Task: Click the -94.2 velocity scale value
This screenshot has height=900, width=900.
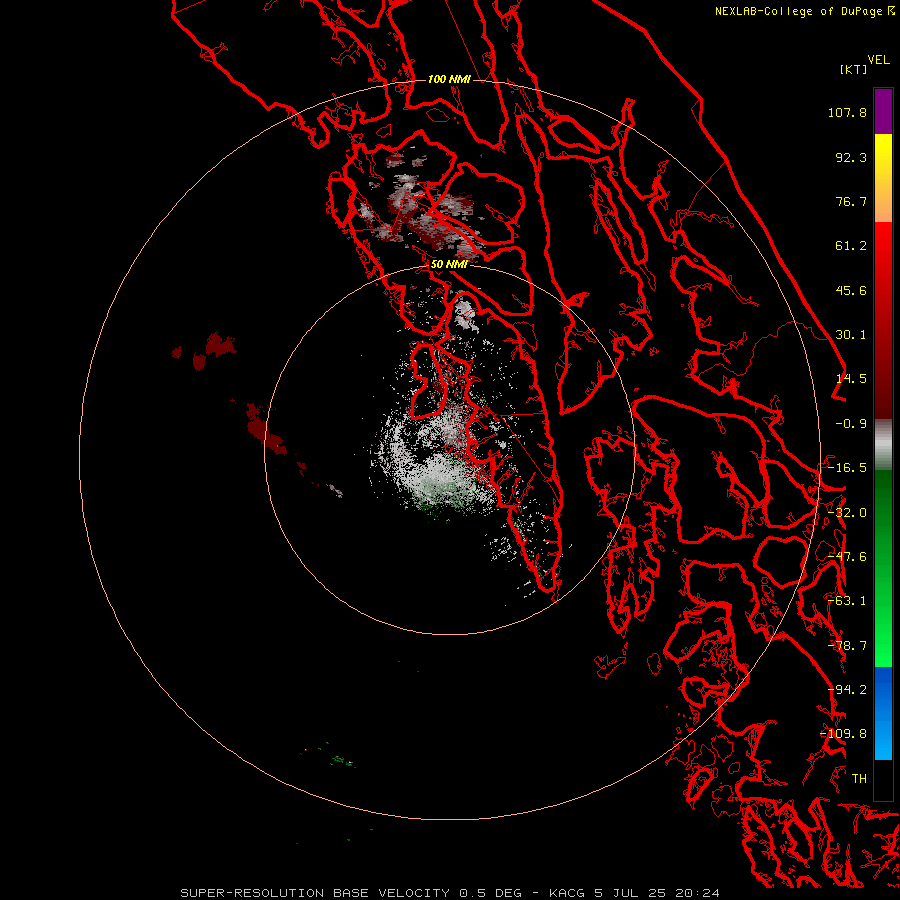Action: [847, 690]
